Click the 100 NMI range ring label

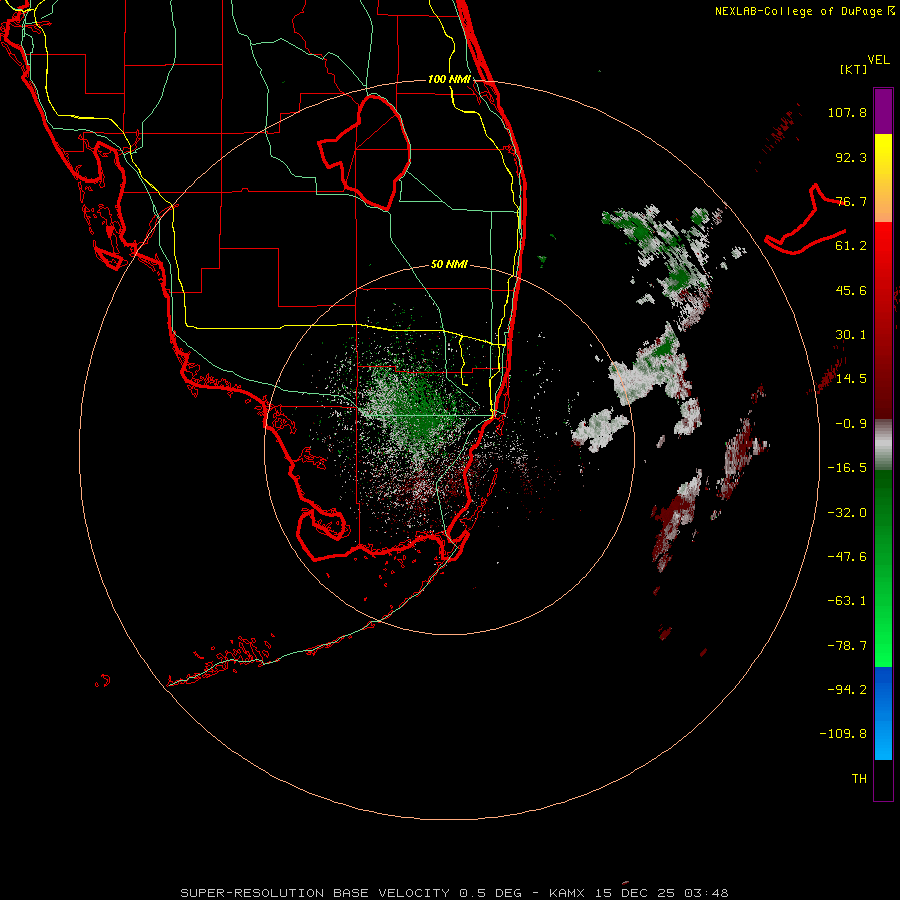tap(449, 79)
